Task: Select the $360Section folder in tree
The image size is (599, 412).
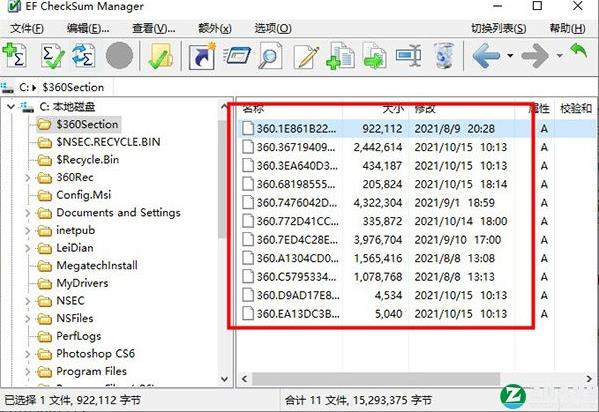Action: [x=78, y=124]
